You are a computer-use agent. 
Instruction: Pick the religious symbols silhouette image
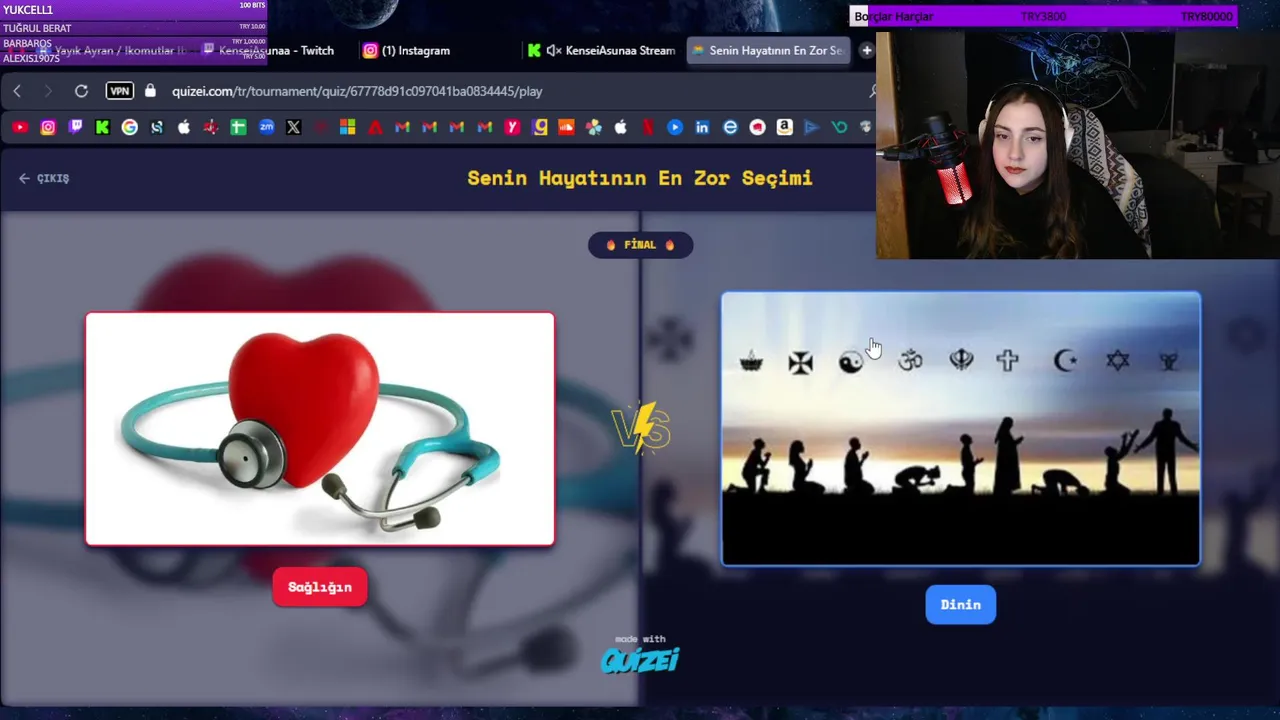(961, 429)
